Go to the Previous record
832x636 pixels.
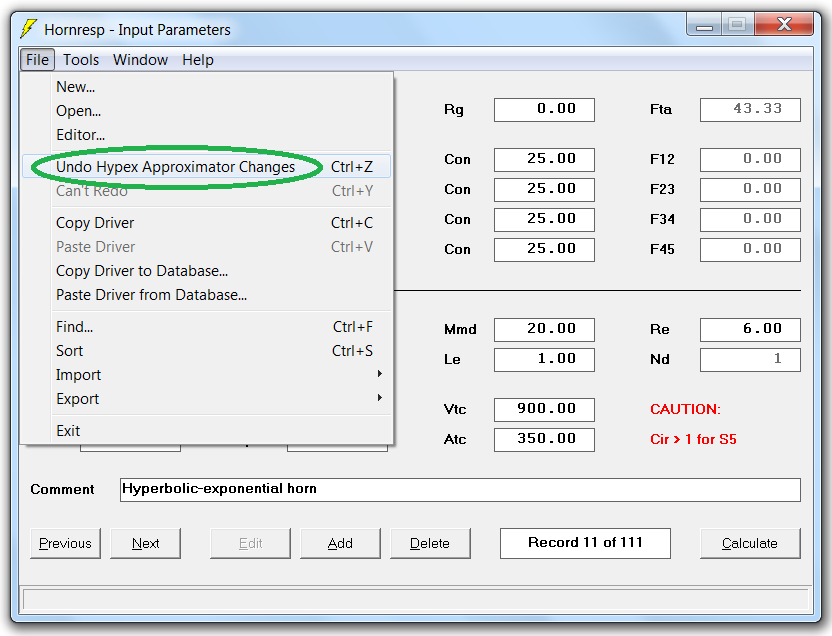65,543
